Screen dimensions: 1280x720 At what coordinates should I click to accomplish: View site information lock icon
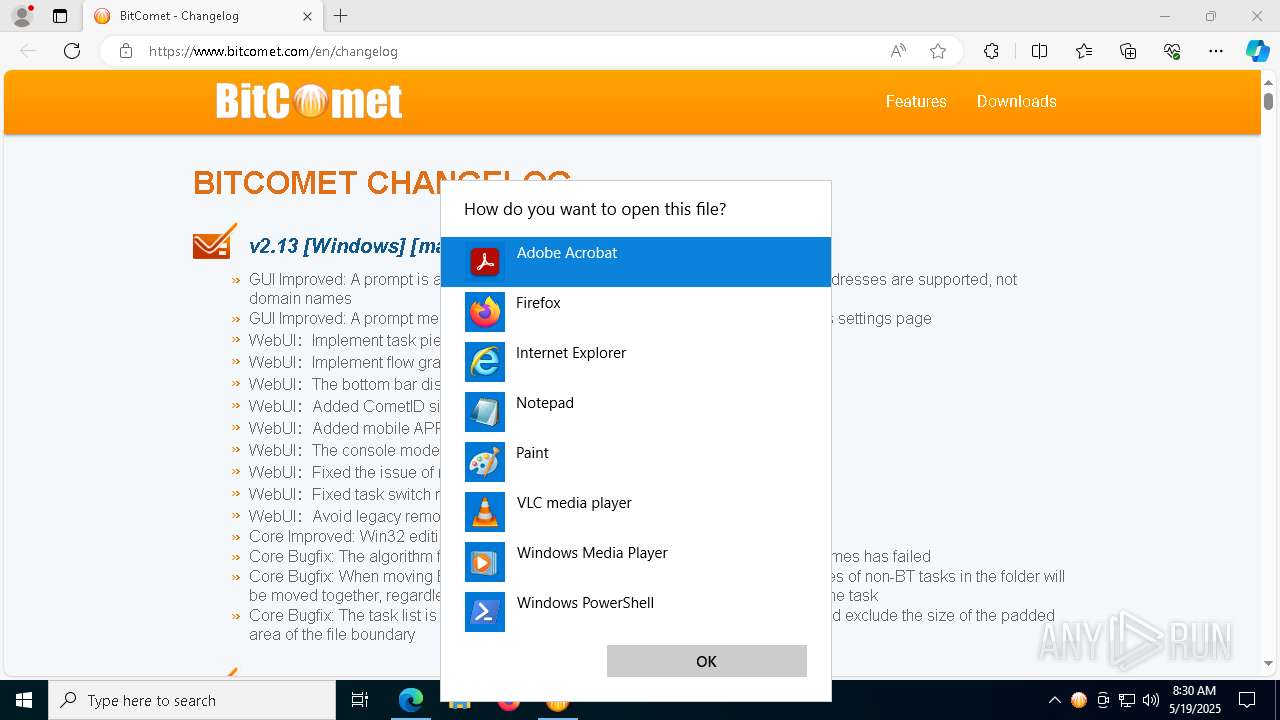(x=126, y=51)
